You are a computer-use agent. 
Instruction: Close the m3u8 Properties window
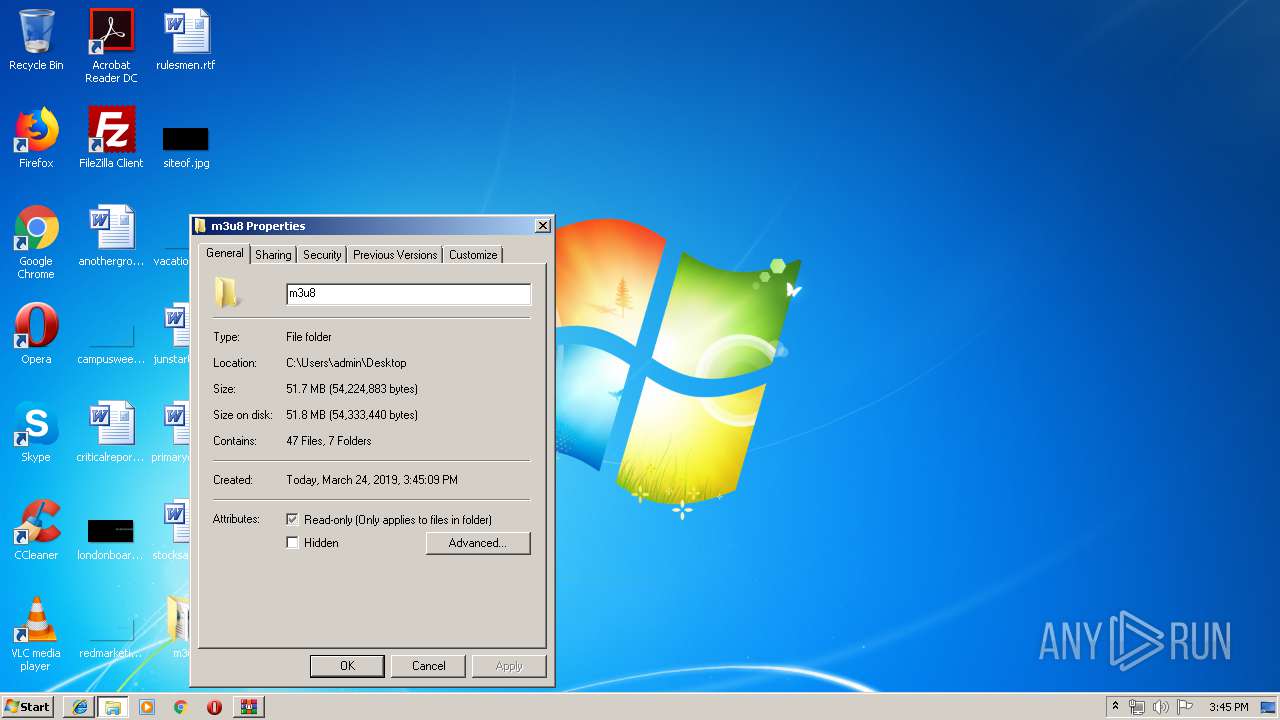click(543, 226)
